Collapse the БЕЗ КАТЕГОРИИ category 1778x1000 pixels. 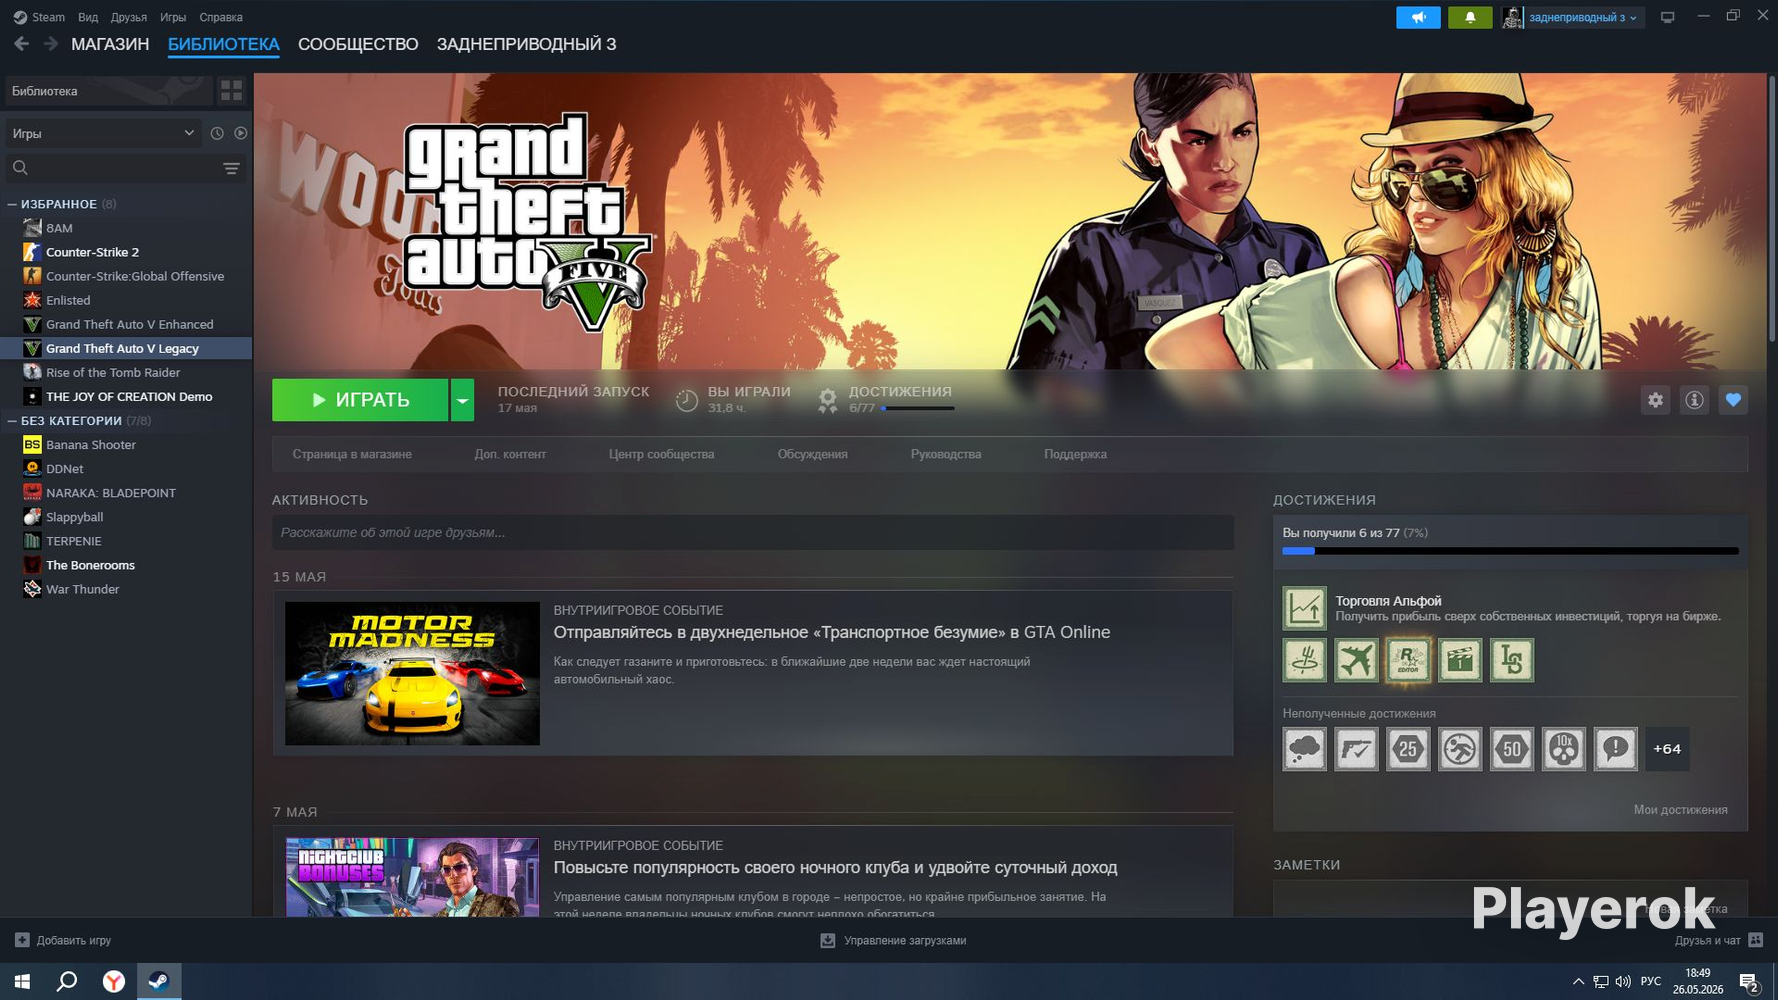click(12, 421)
